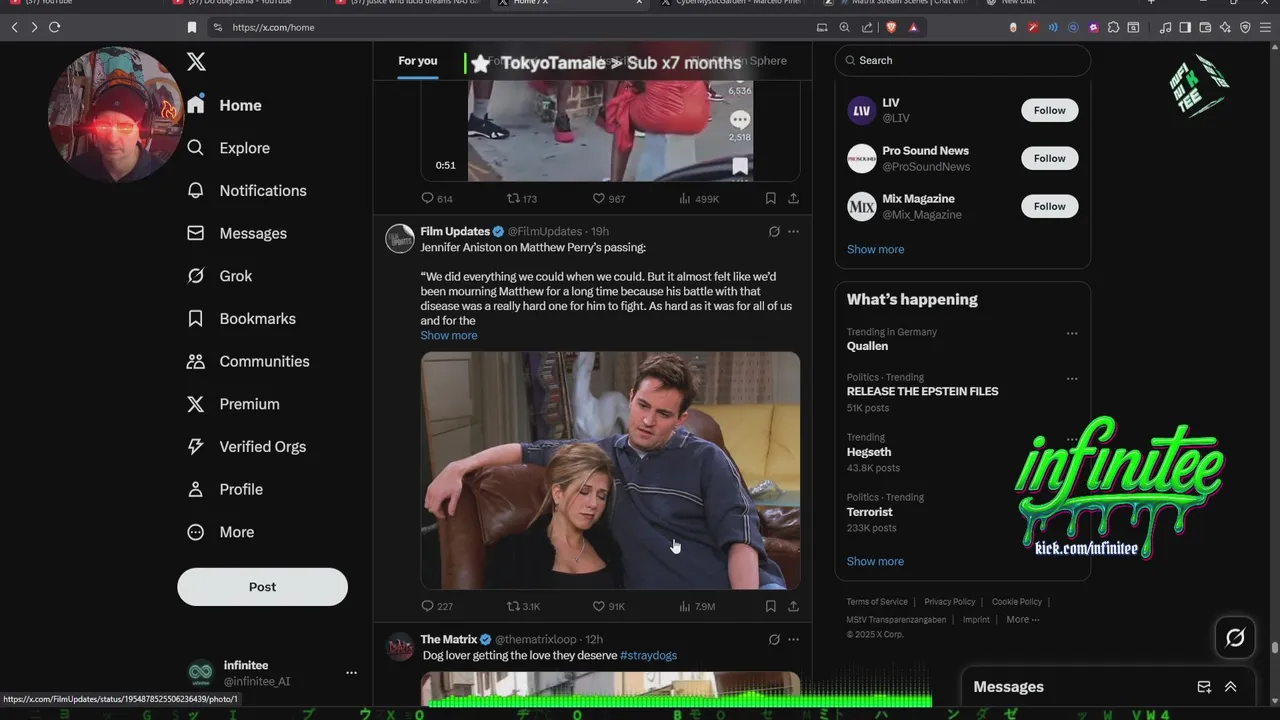1280x720 pixels.
Task: View analytics showing 499K views
Action: pyautogui.click(x=699, y=199)
